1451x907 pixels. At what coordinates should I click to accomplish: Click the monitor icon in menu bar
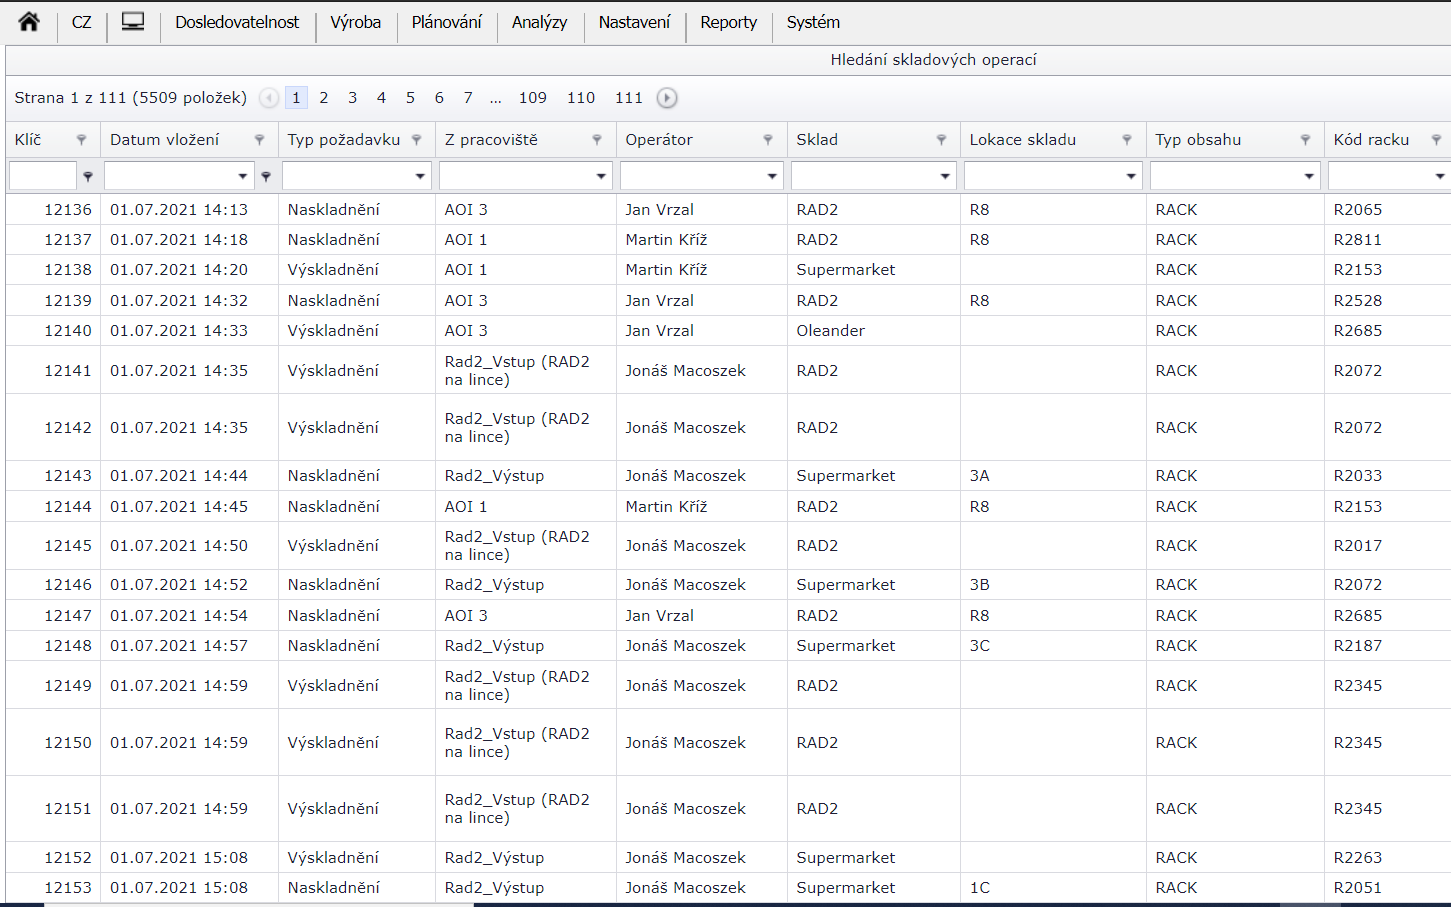(133, 22)
